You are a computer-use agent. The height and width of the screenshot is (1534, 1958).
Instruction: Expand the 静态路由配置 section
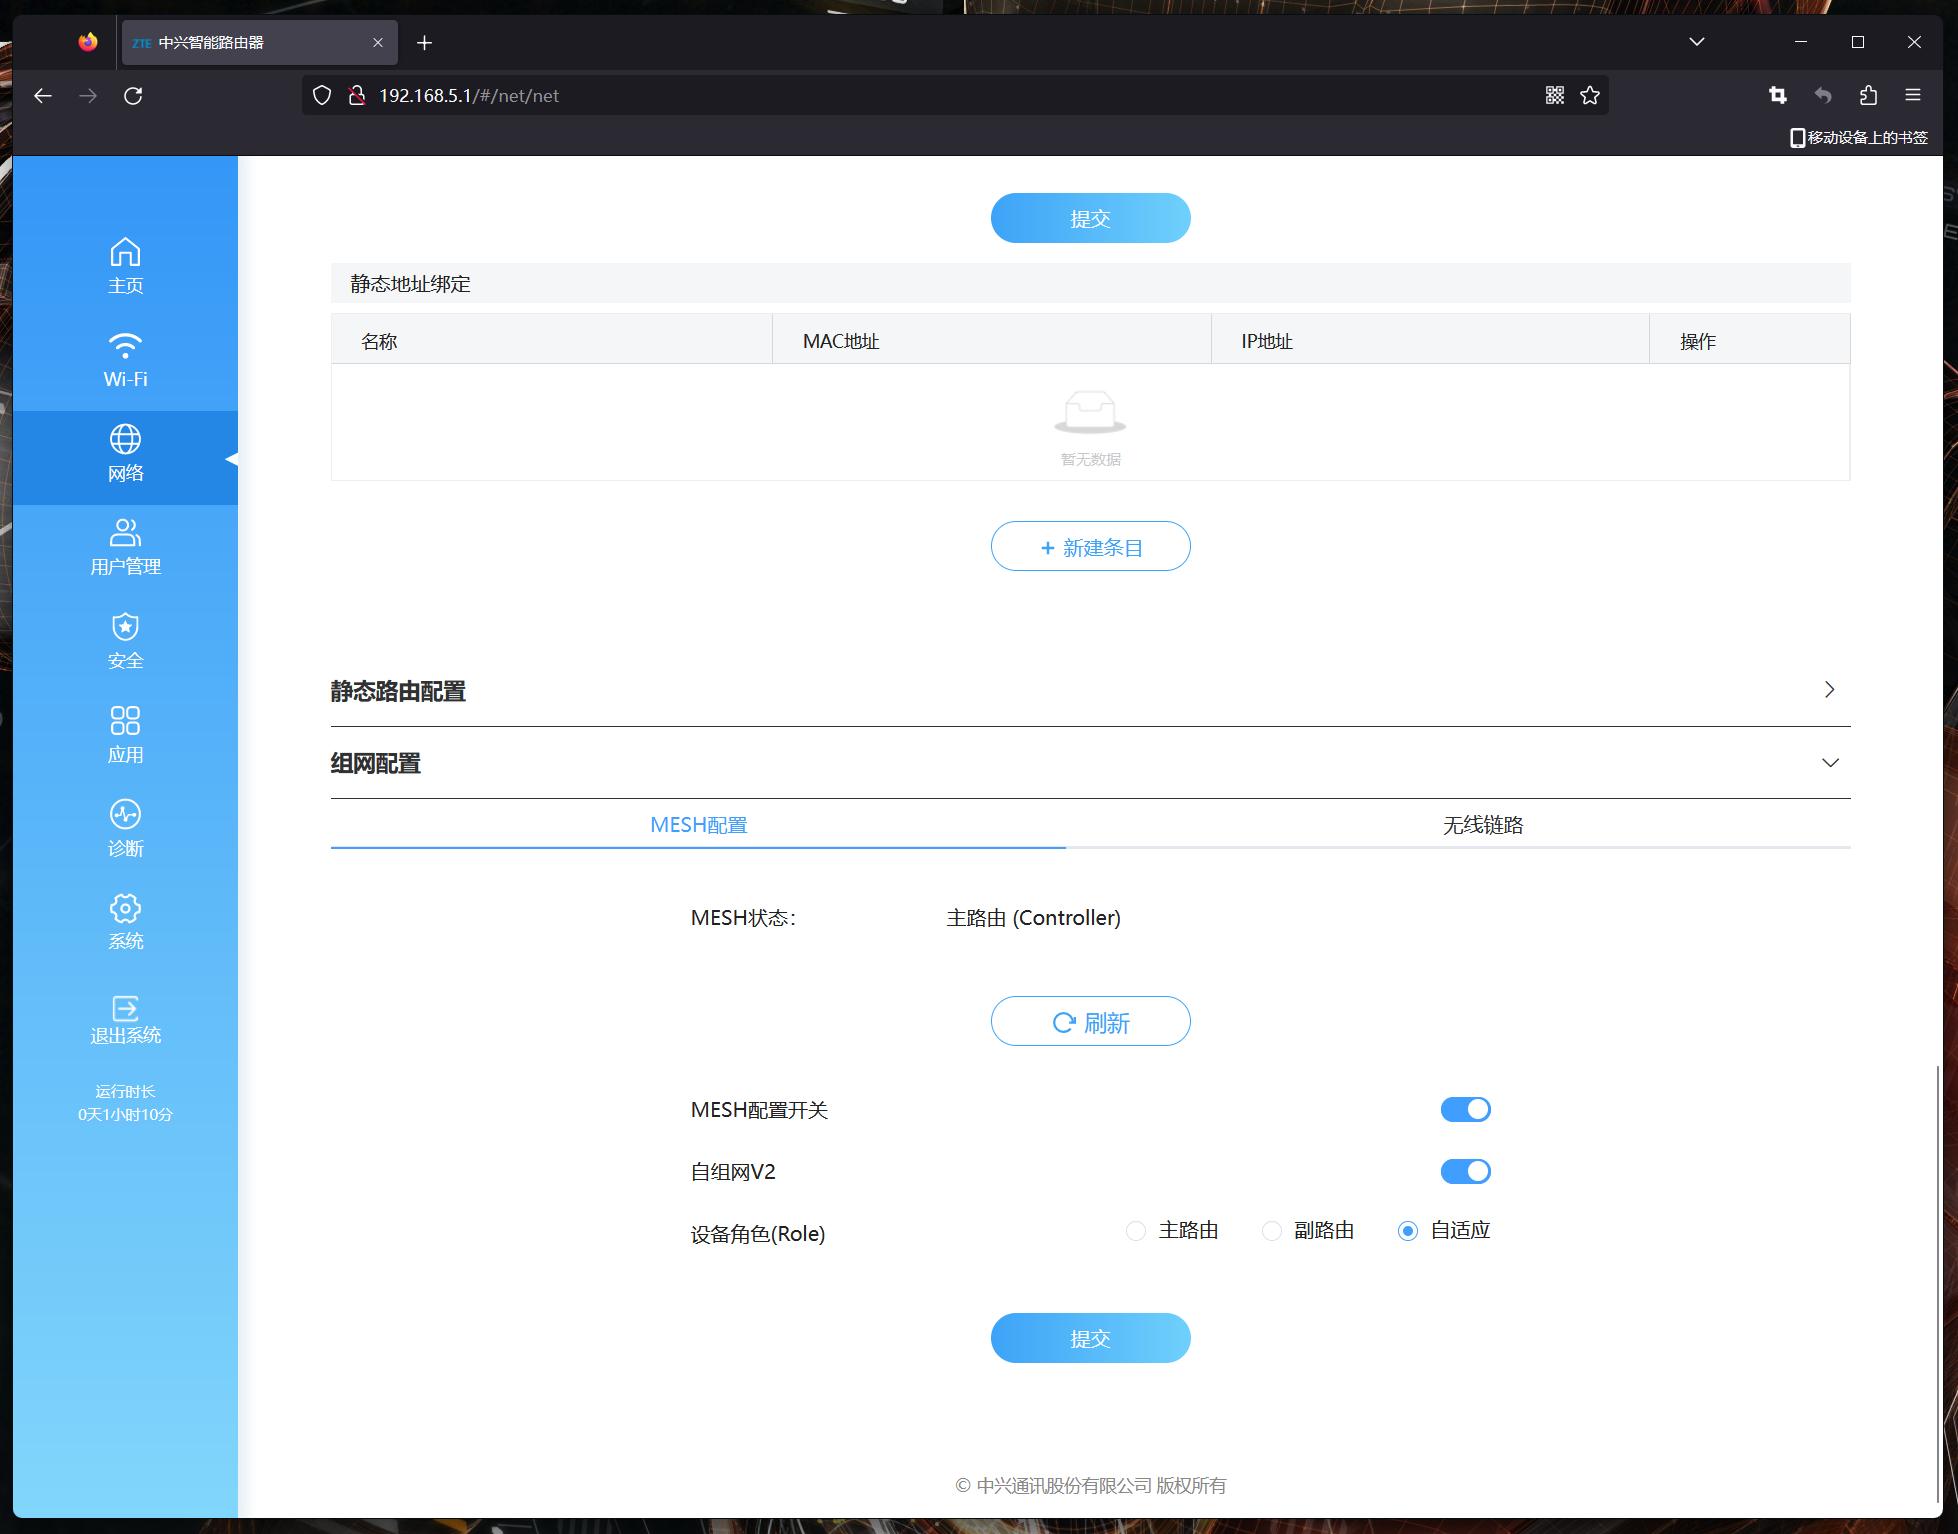click(1829, 690)
